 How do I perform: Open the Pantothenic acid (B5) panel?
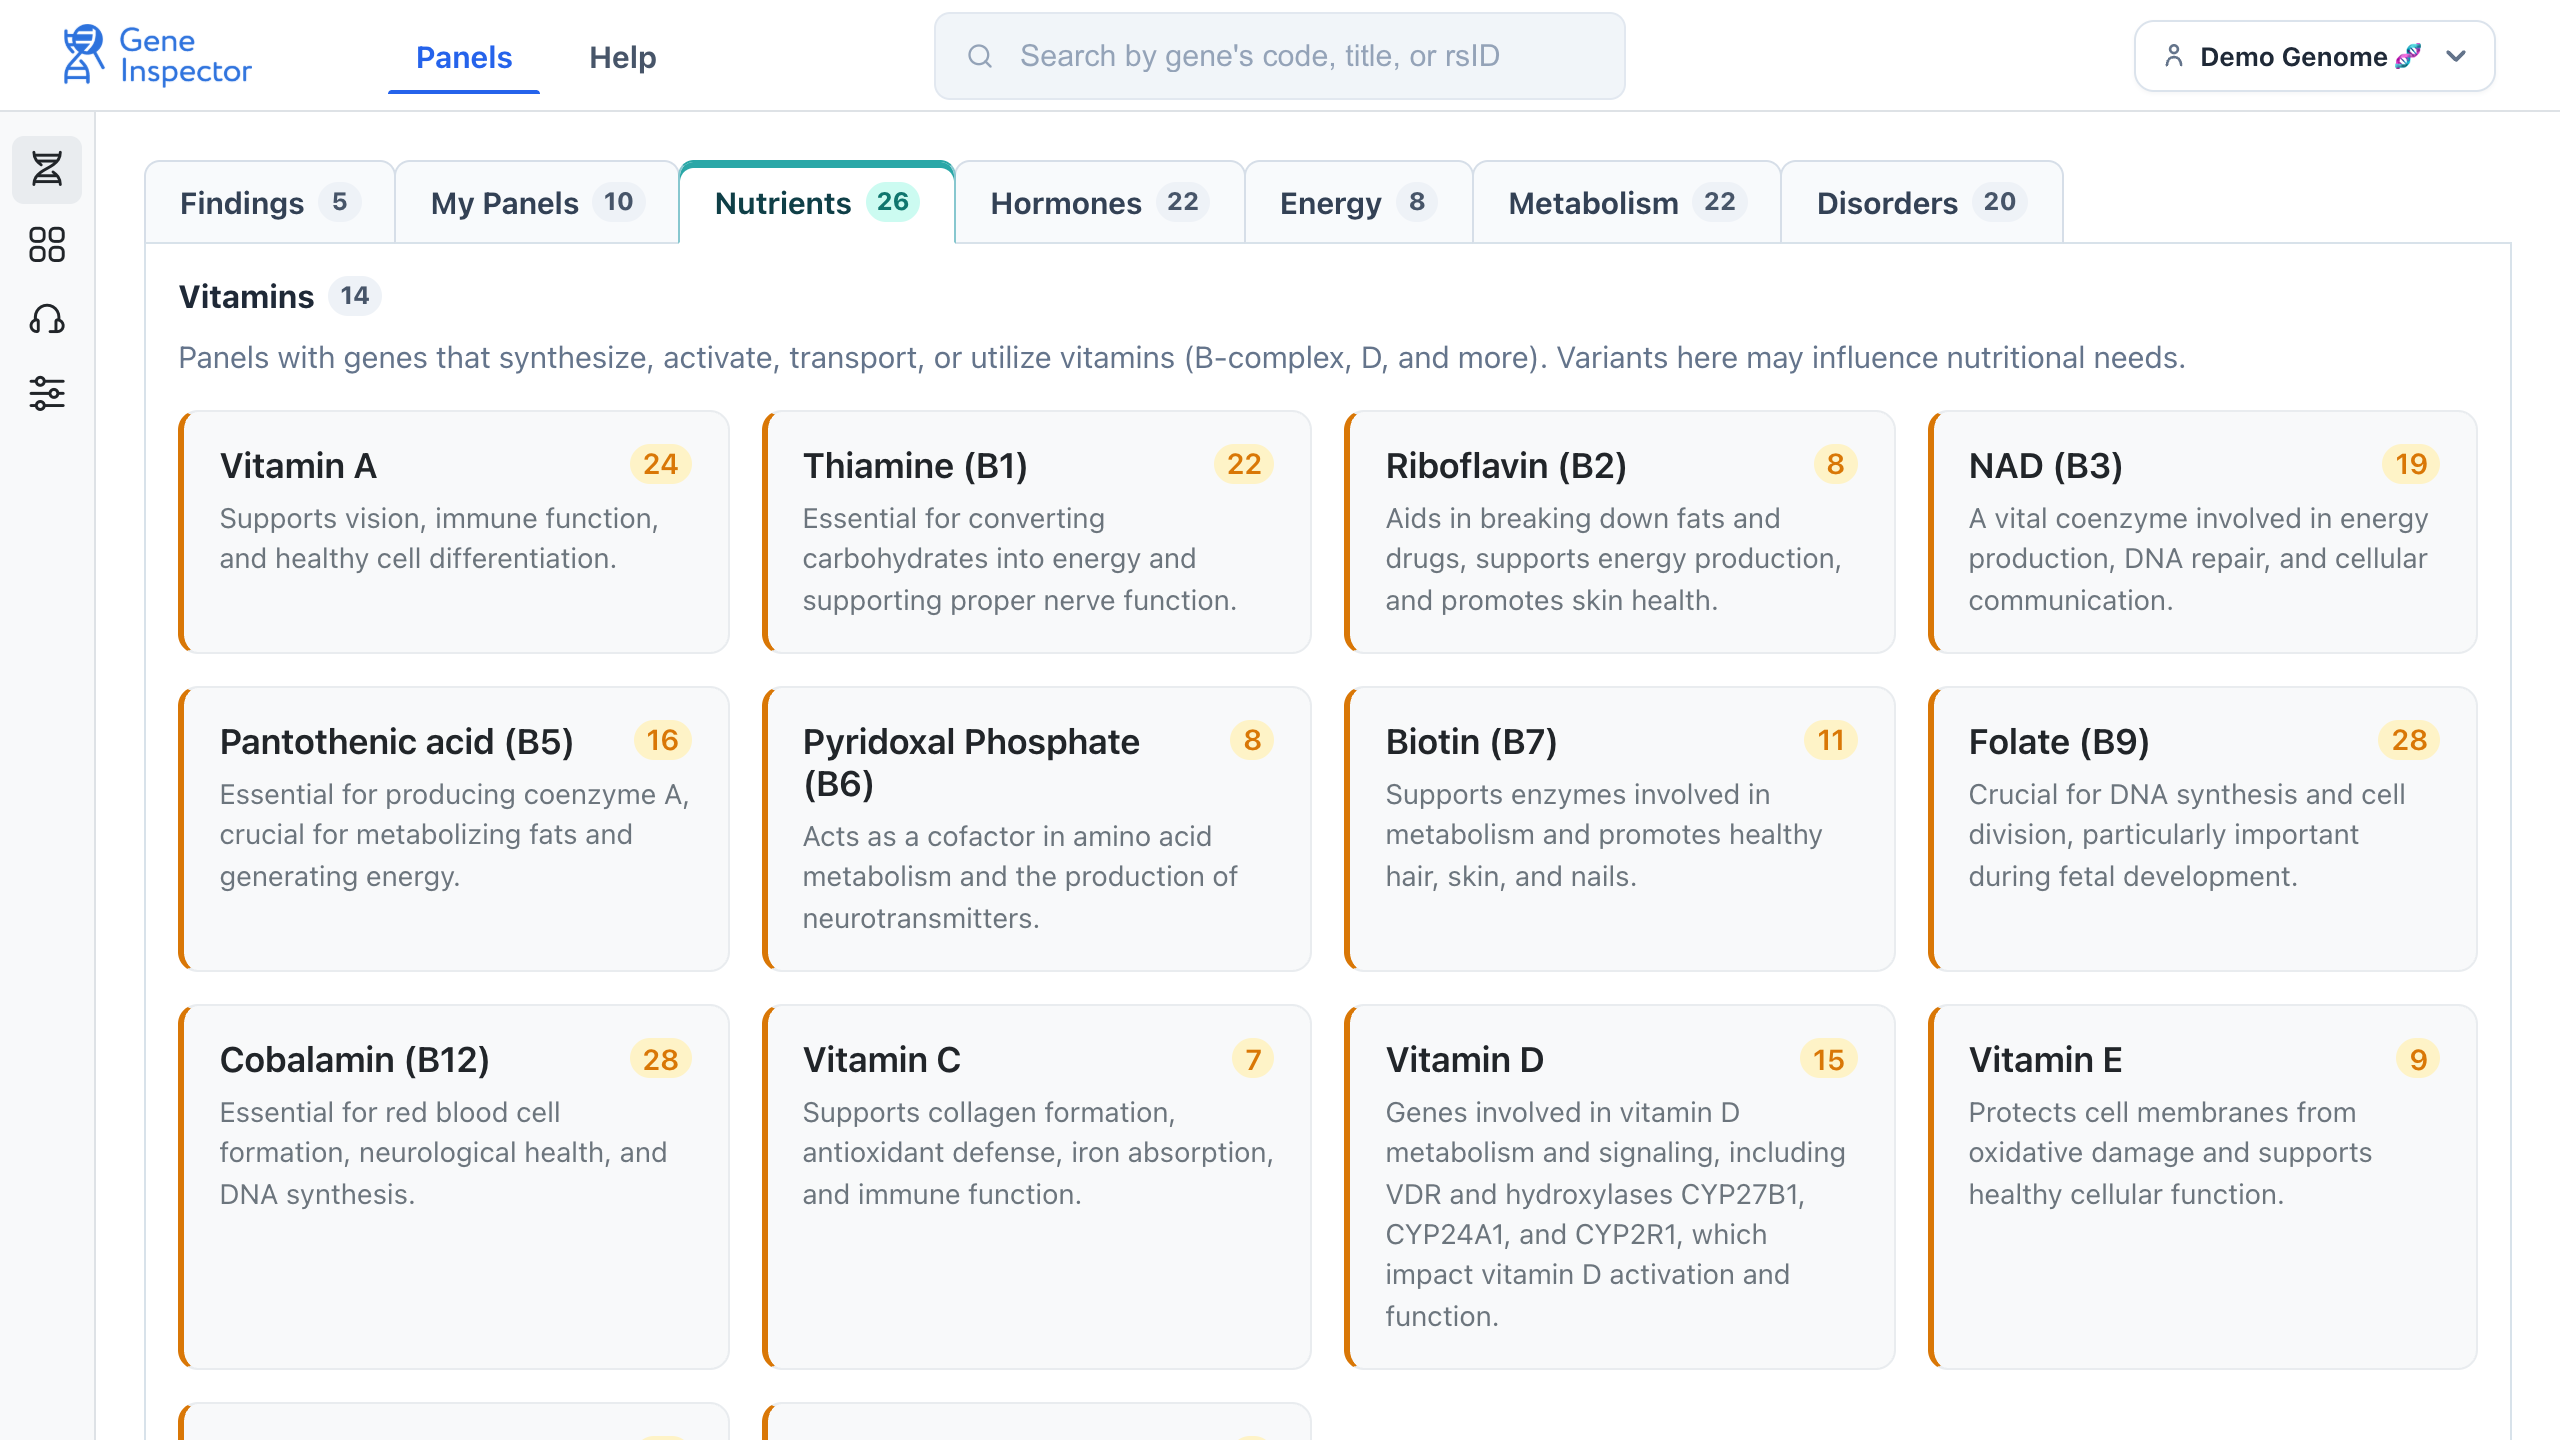[454, 829]
